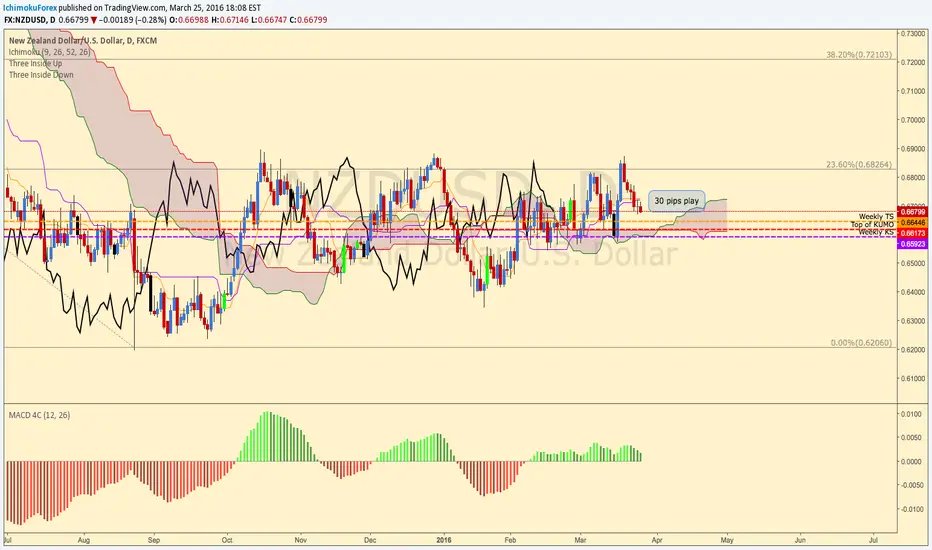Click the Ichimoku (9, 26, 52, 26) indicator label
Screen dimensions: 932x550
tap(50, 52)
